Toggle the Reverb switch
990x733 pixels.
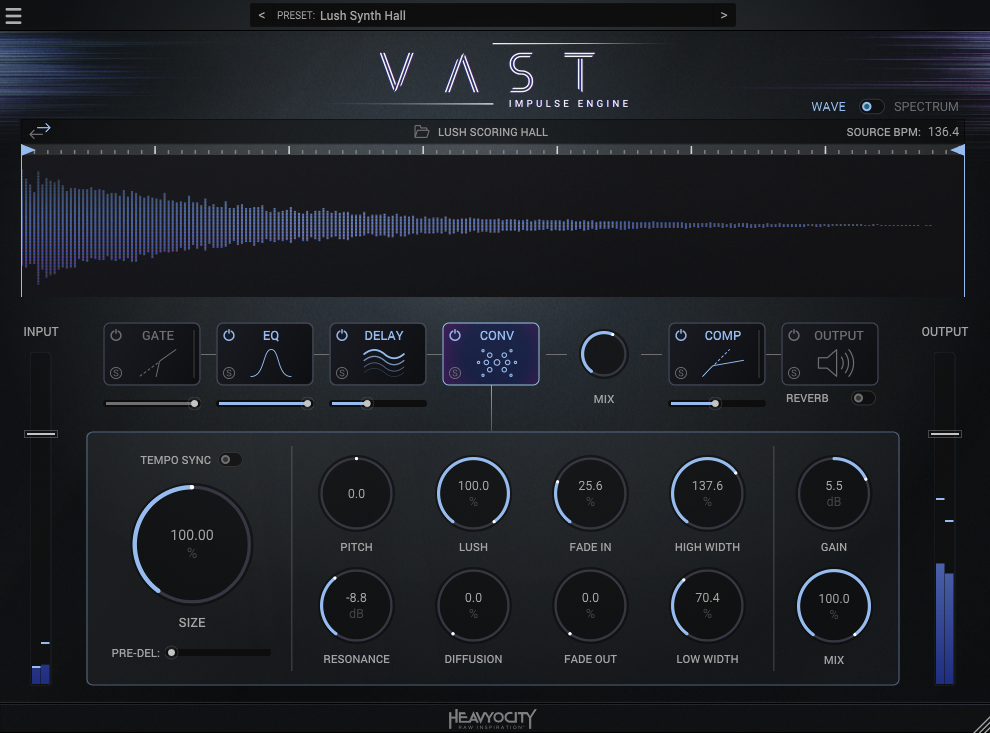tap(861, 398)
